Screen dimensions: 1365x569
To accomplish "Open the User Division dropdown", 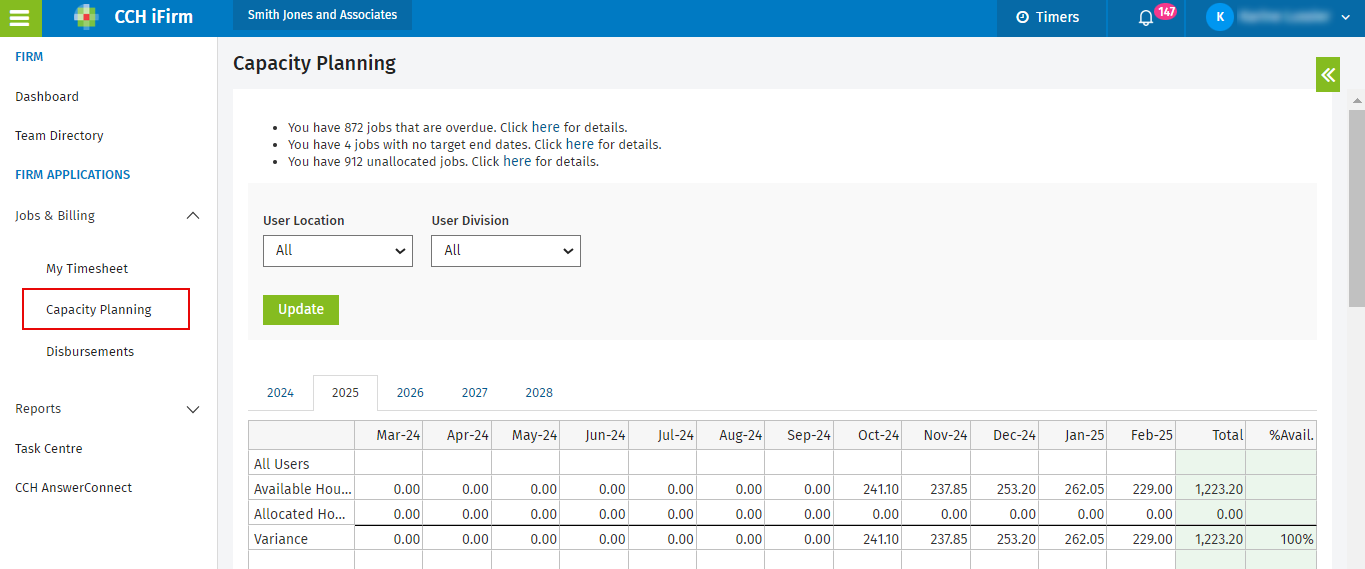I will pos(506,251).
